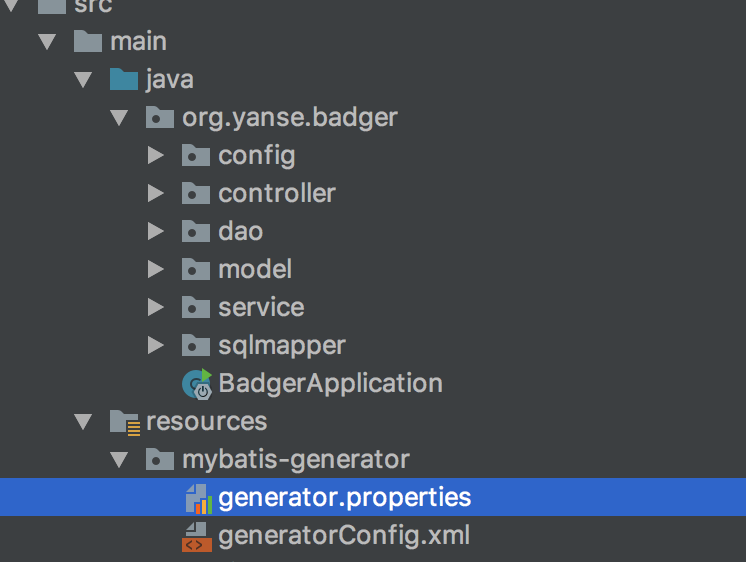Select the generatorConfig.xml file label

(x=344, y=535)
